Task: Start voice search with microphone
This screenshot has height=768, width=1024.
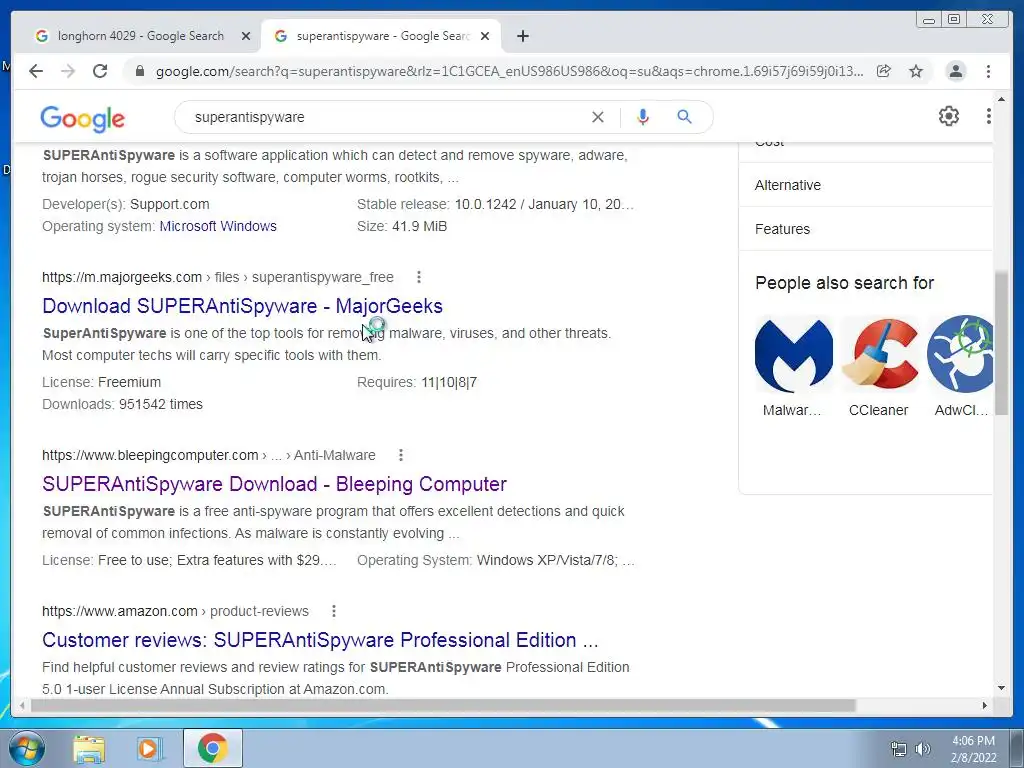Action: coord(643,117)
